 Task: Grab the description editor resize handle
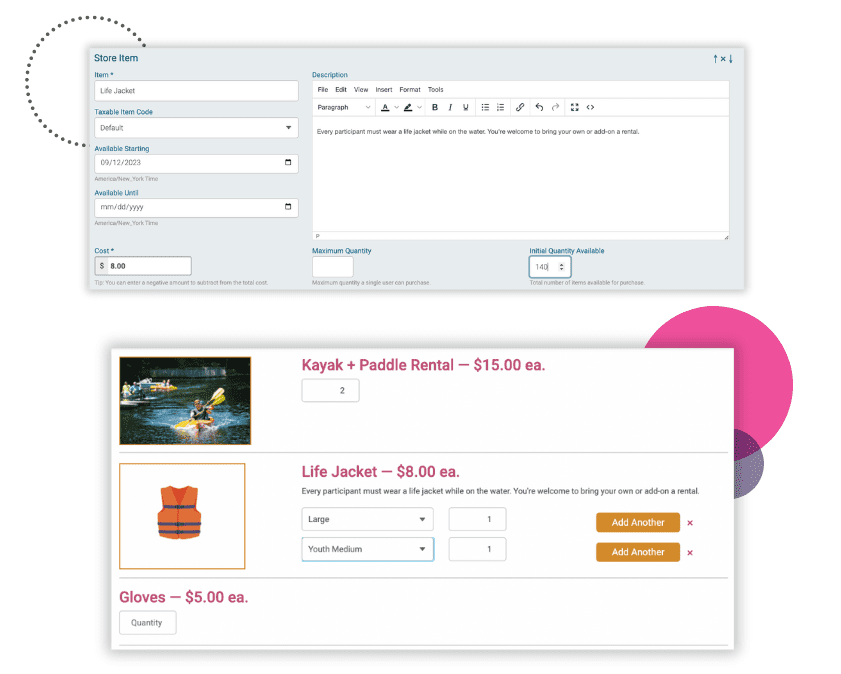(x=726, y=236)
